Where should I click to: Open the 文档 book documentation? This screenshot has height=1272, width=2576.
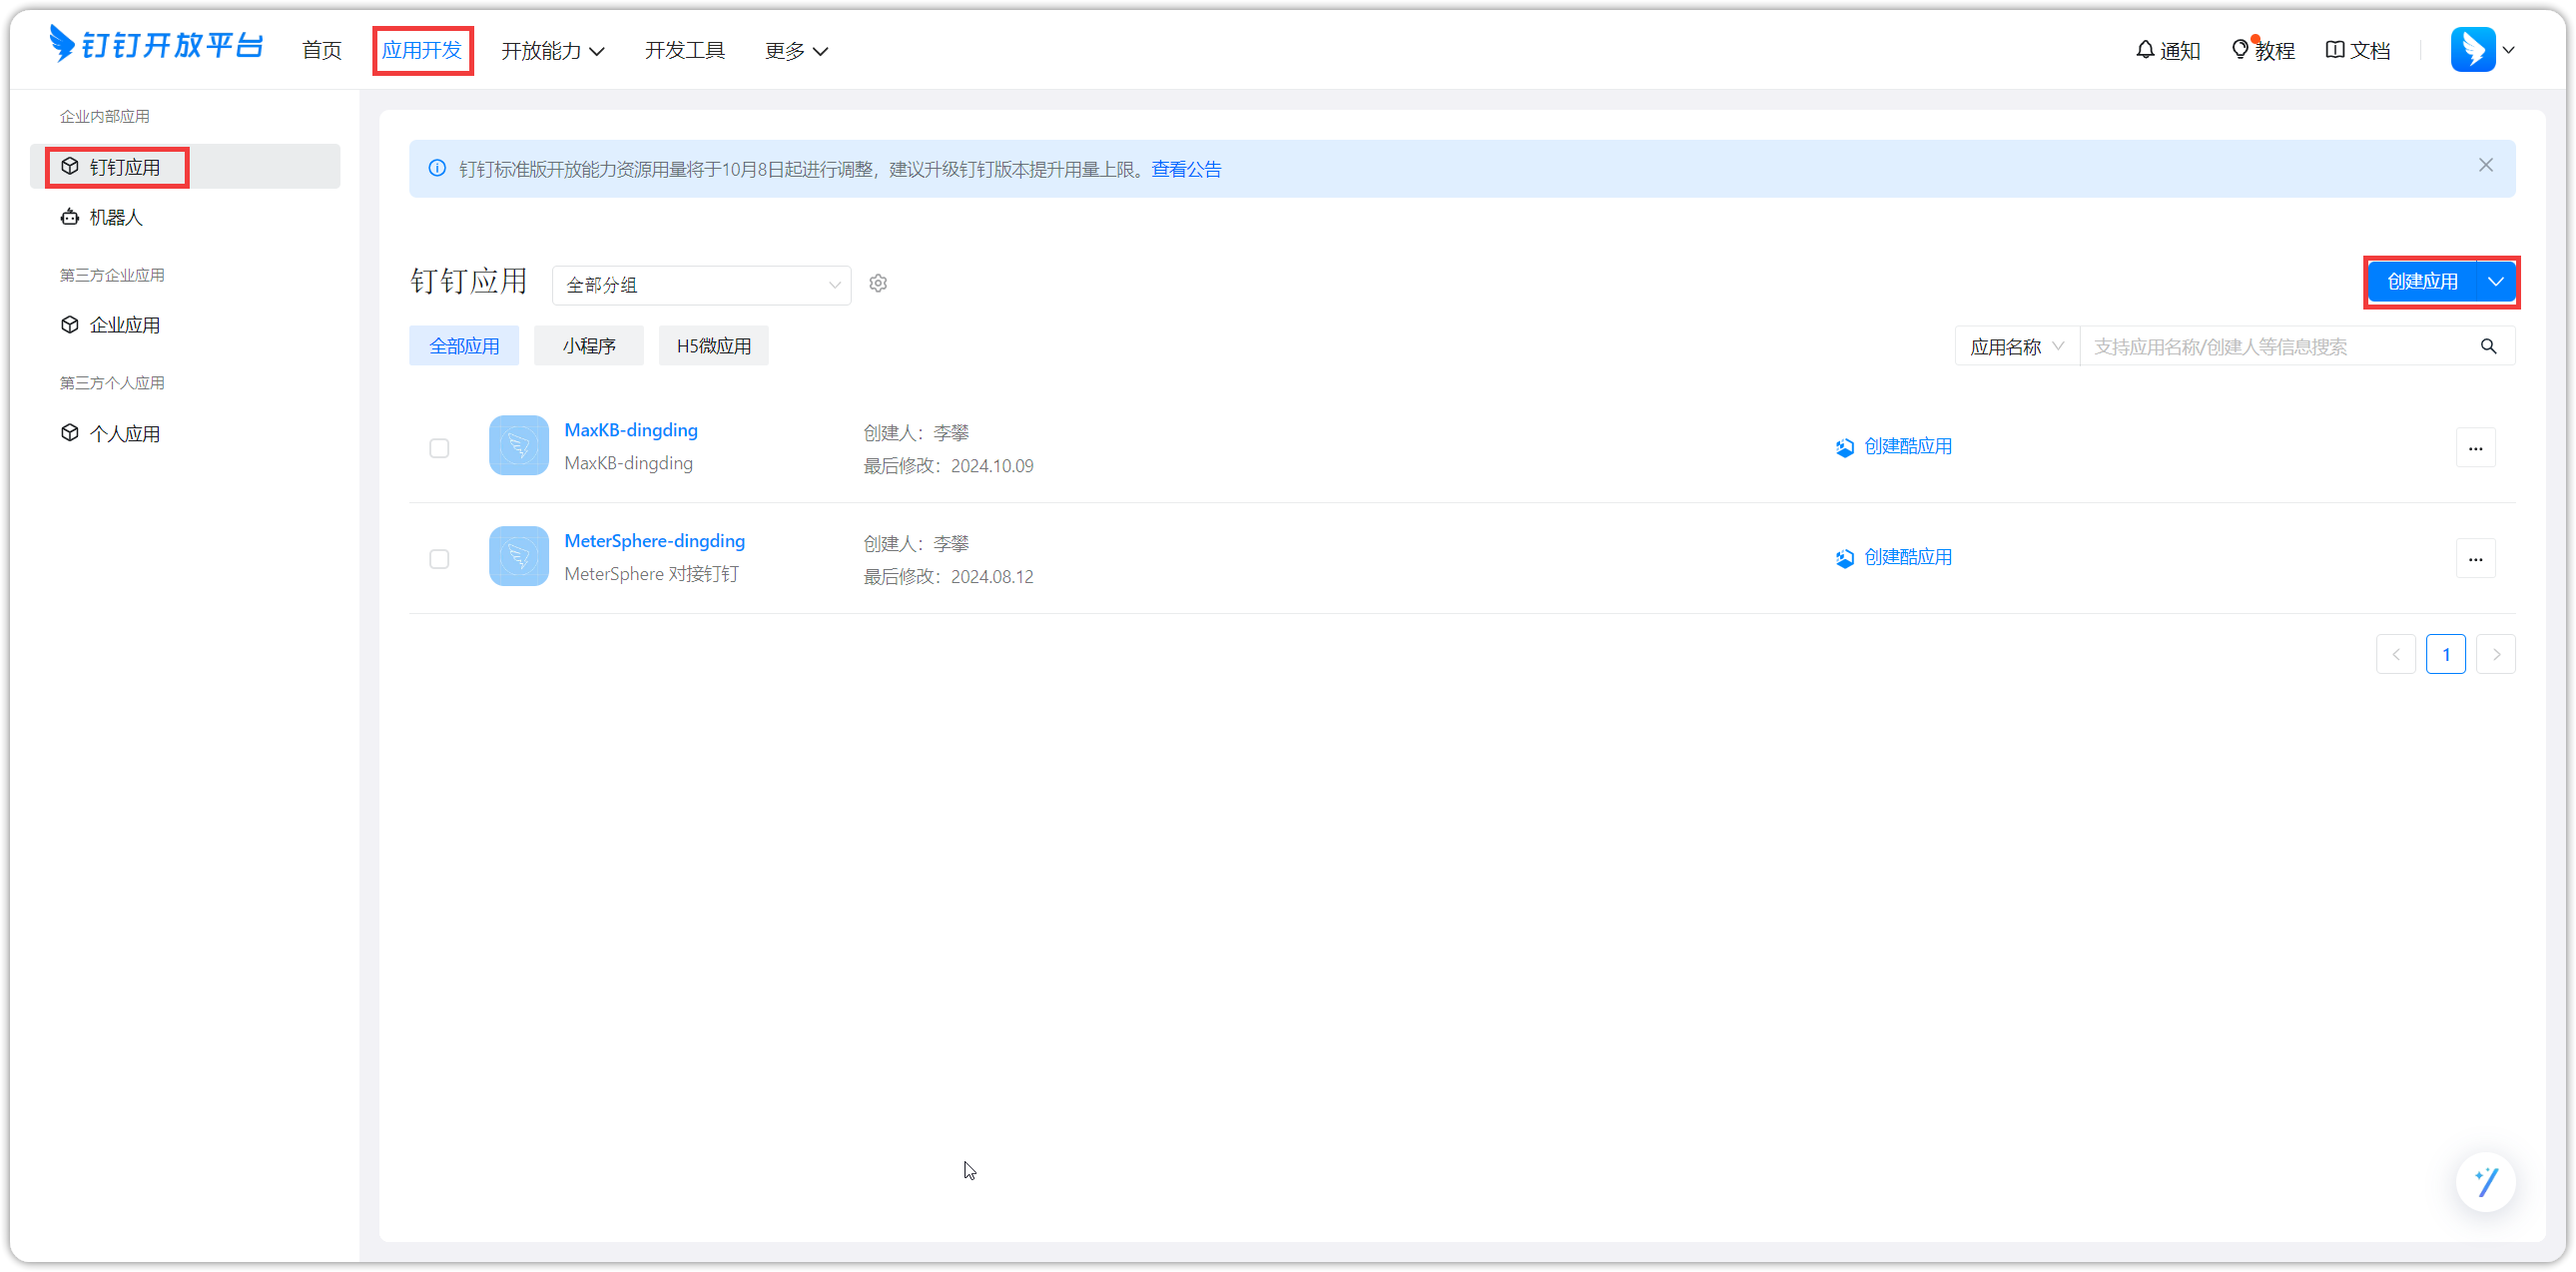[2357, 50]
